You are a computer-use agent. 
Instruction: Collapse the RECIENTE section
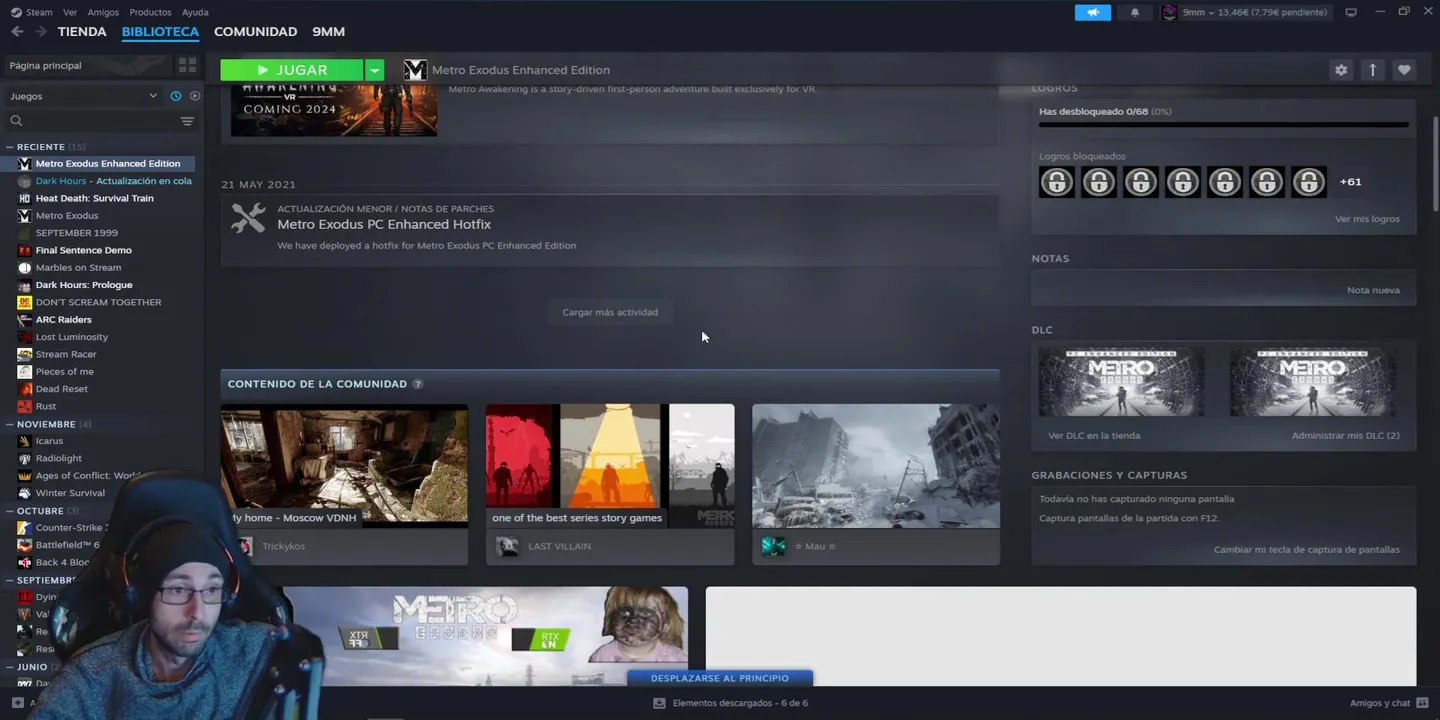coord(10,147)
